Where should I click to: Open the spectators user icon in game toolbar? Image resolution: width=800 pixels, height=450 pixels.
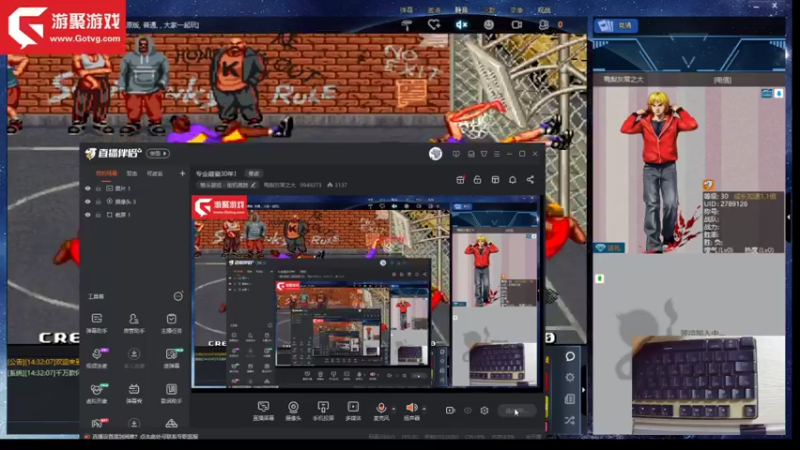click(544, 24)
